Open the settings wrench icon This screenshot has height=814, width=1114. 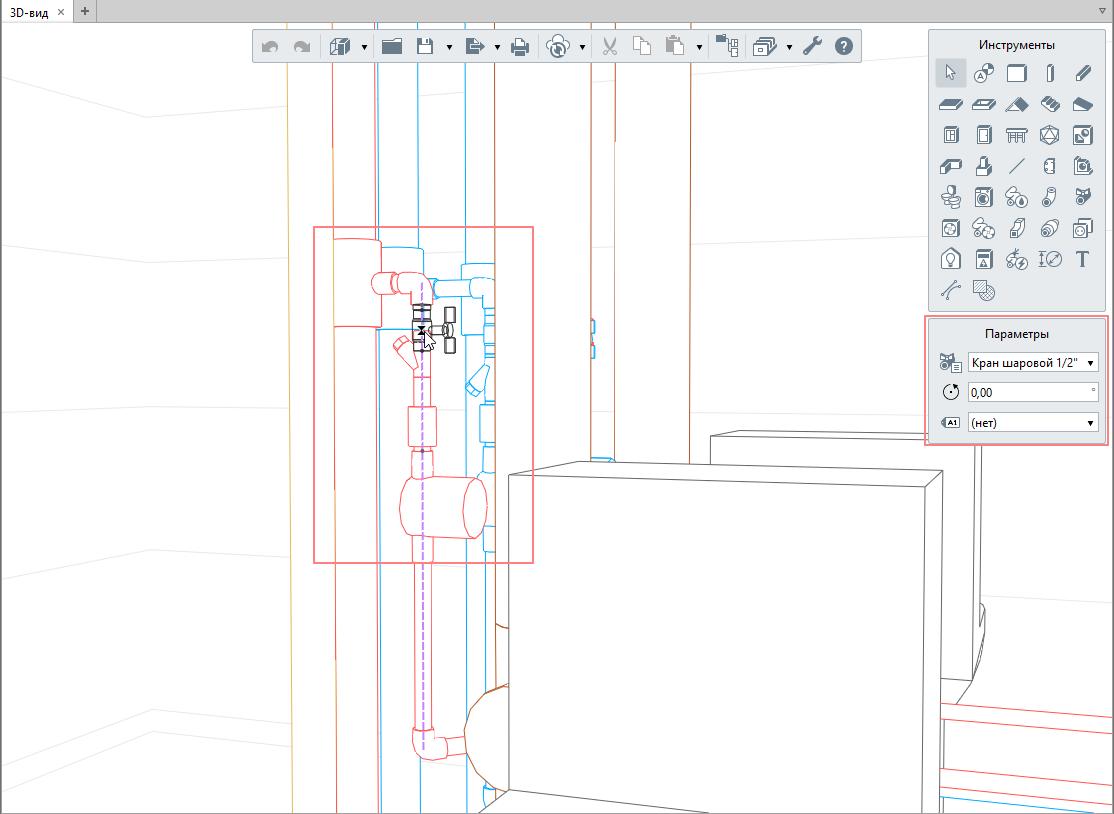(813, 46)
